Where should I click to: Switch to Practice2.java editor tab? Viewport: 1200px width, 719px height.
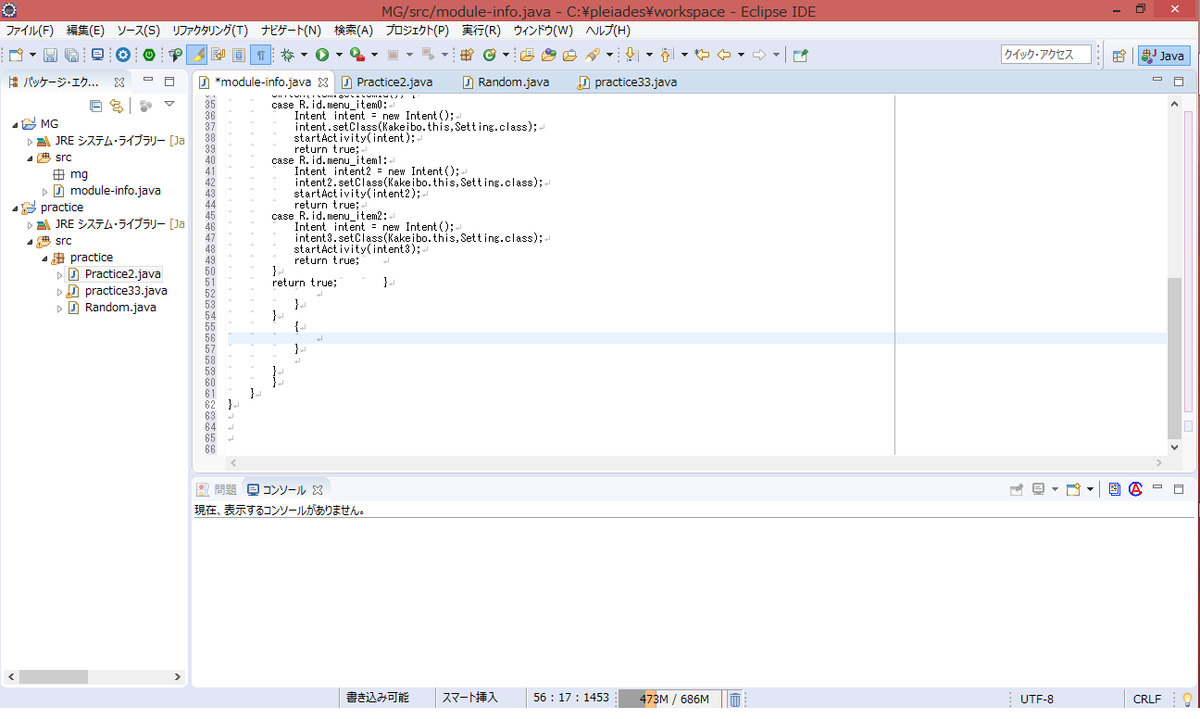386,82
